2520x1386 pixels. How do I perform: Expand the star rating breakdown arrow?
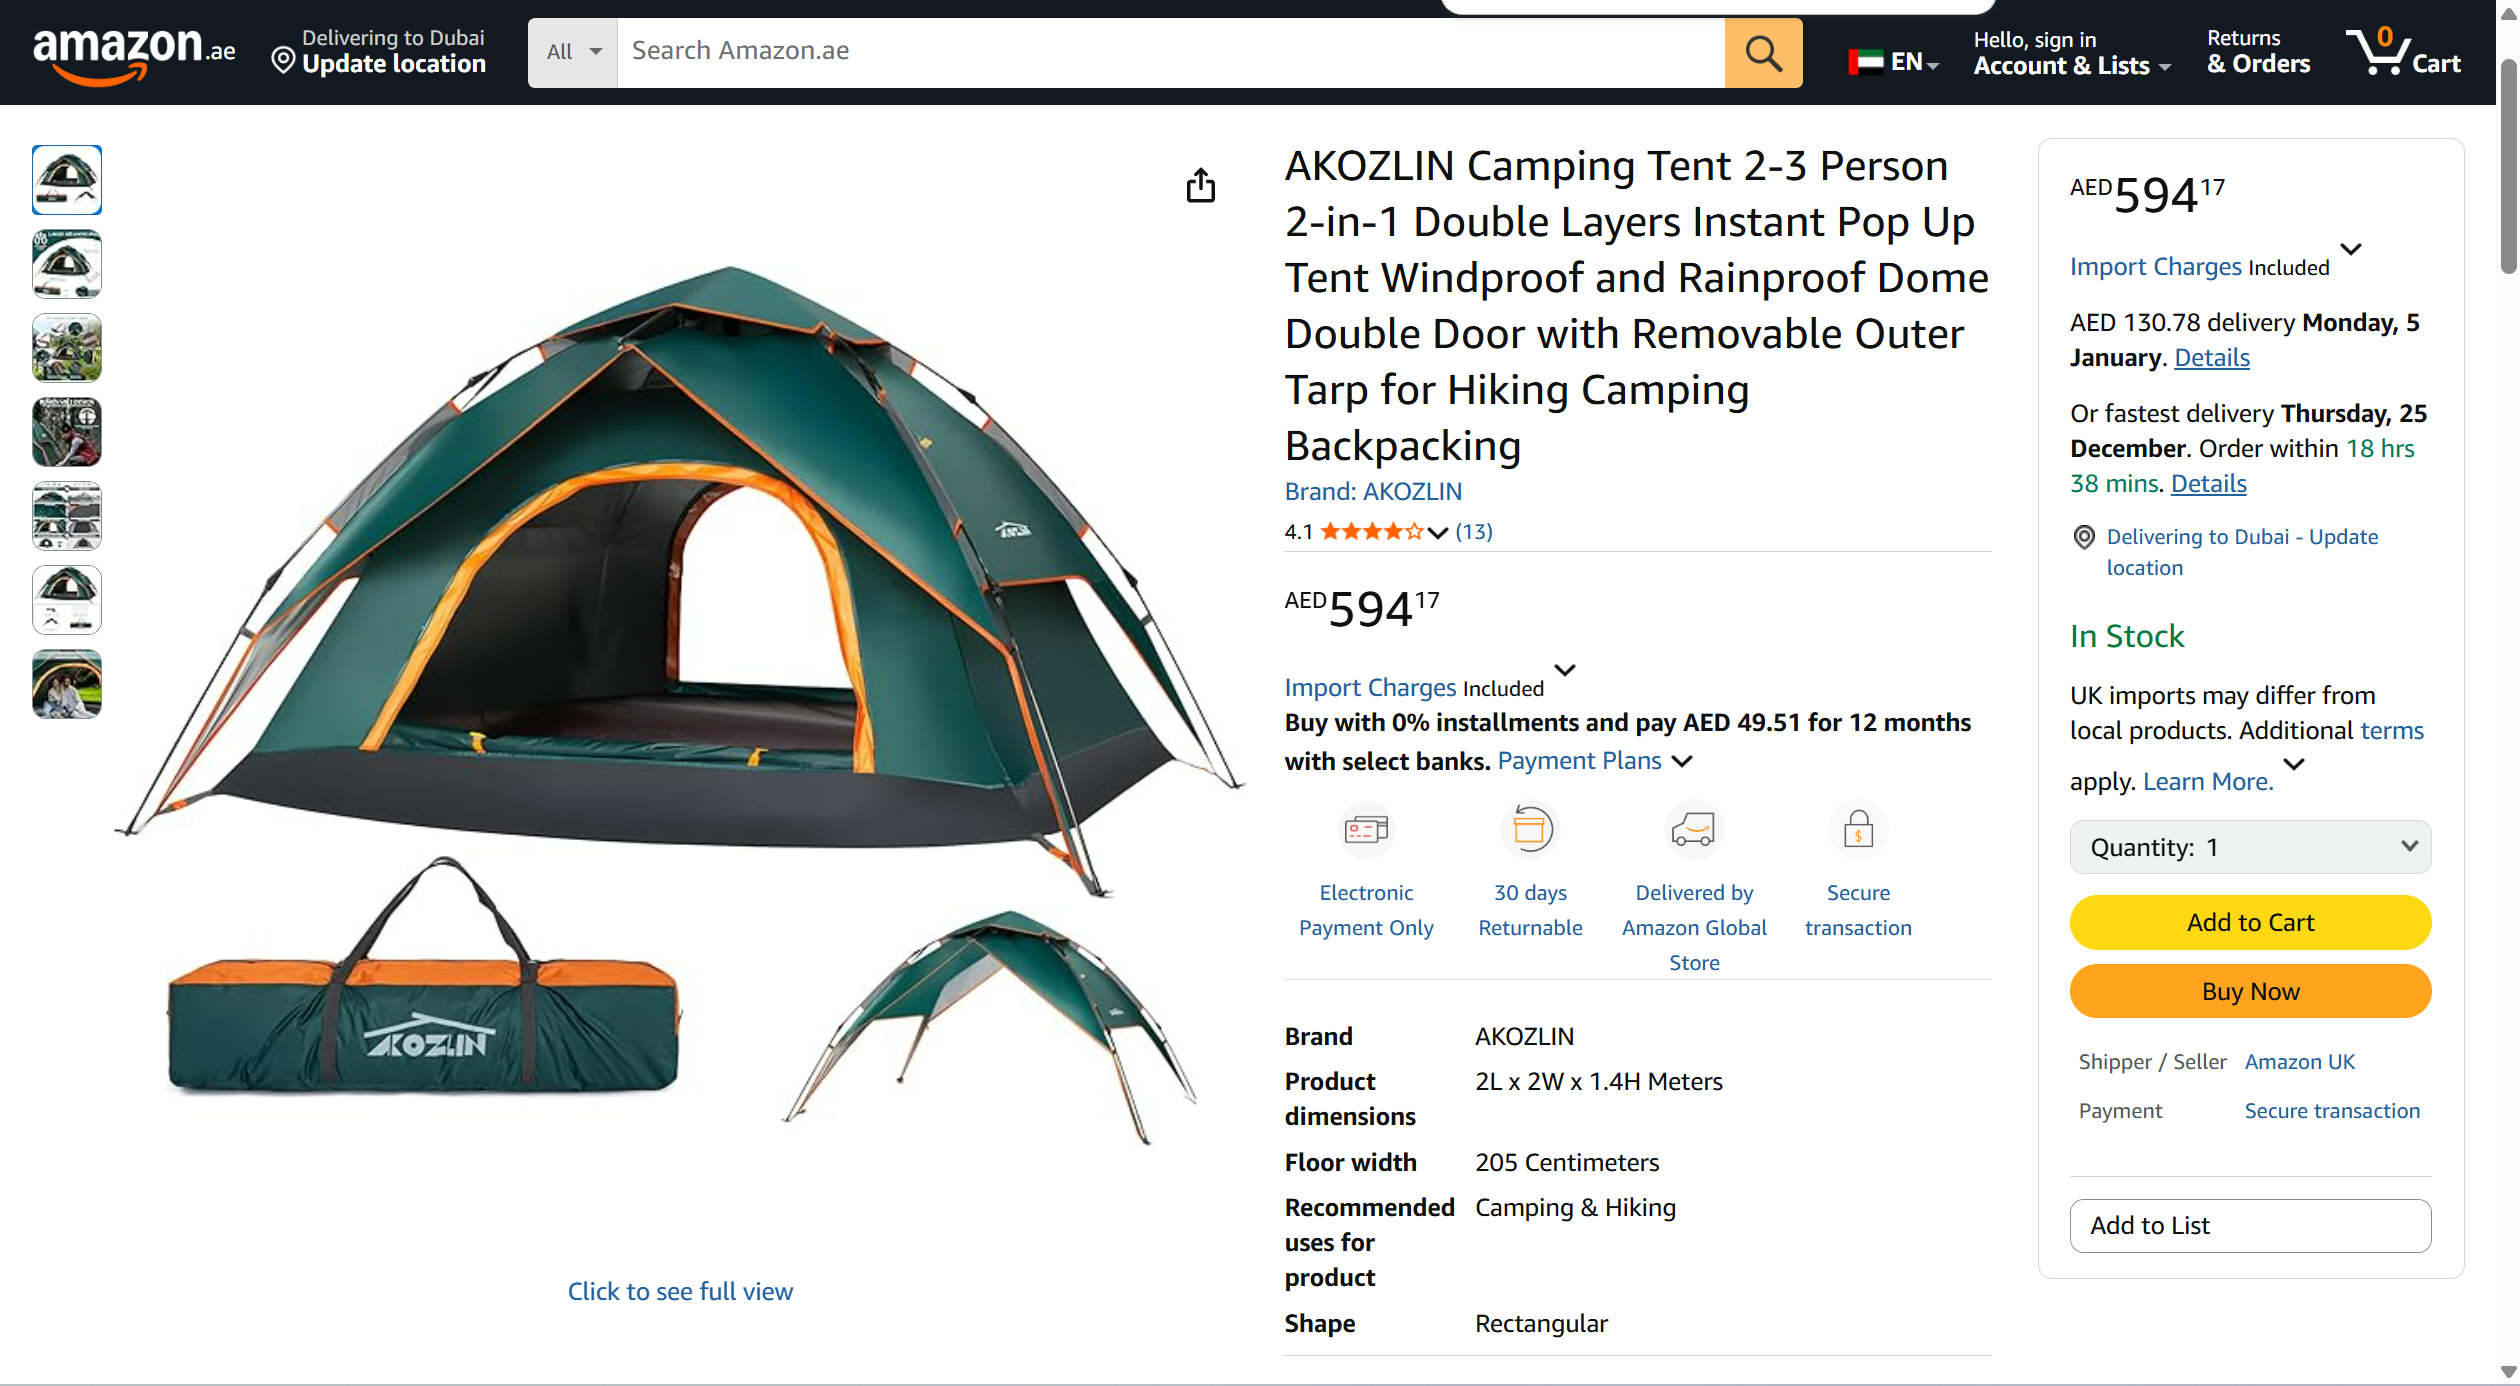[x=1437, y=533]
